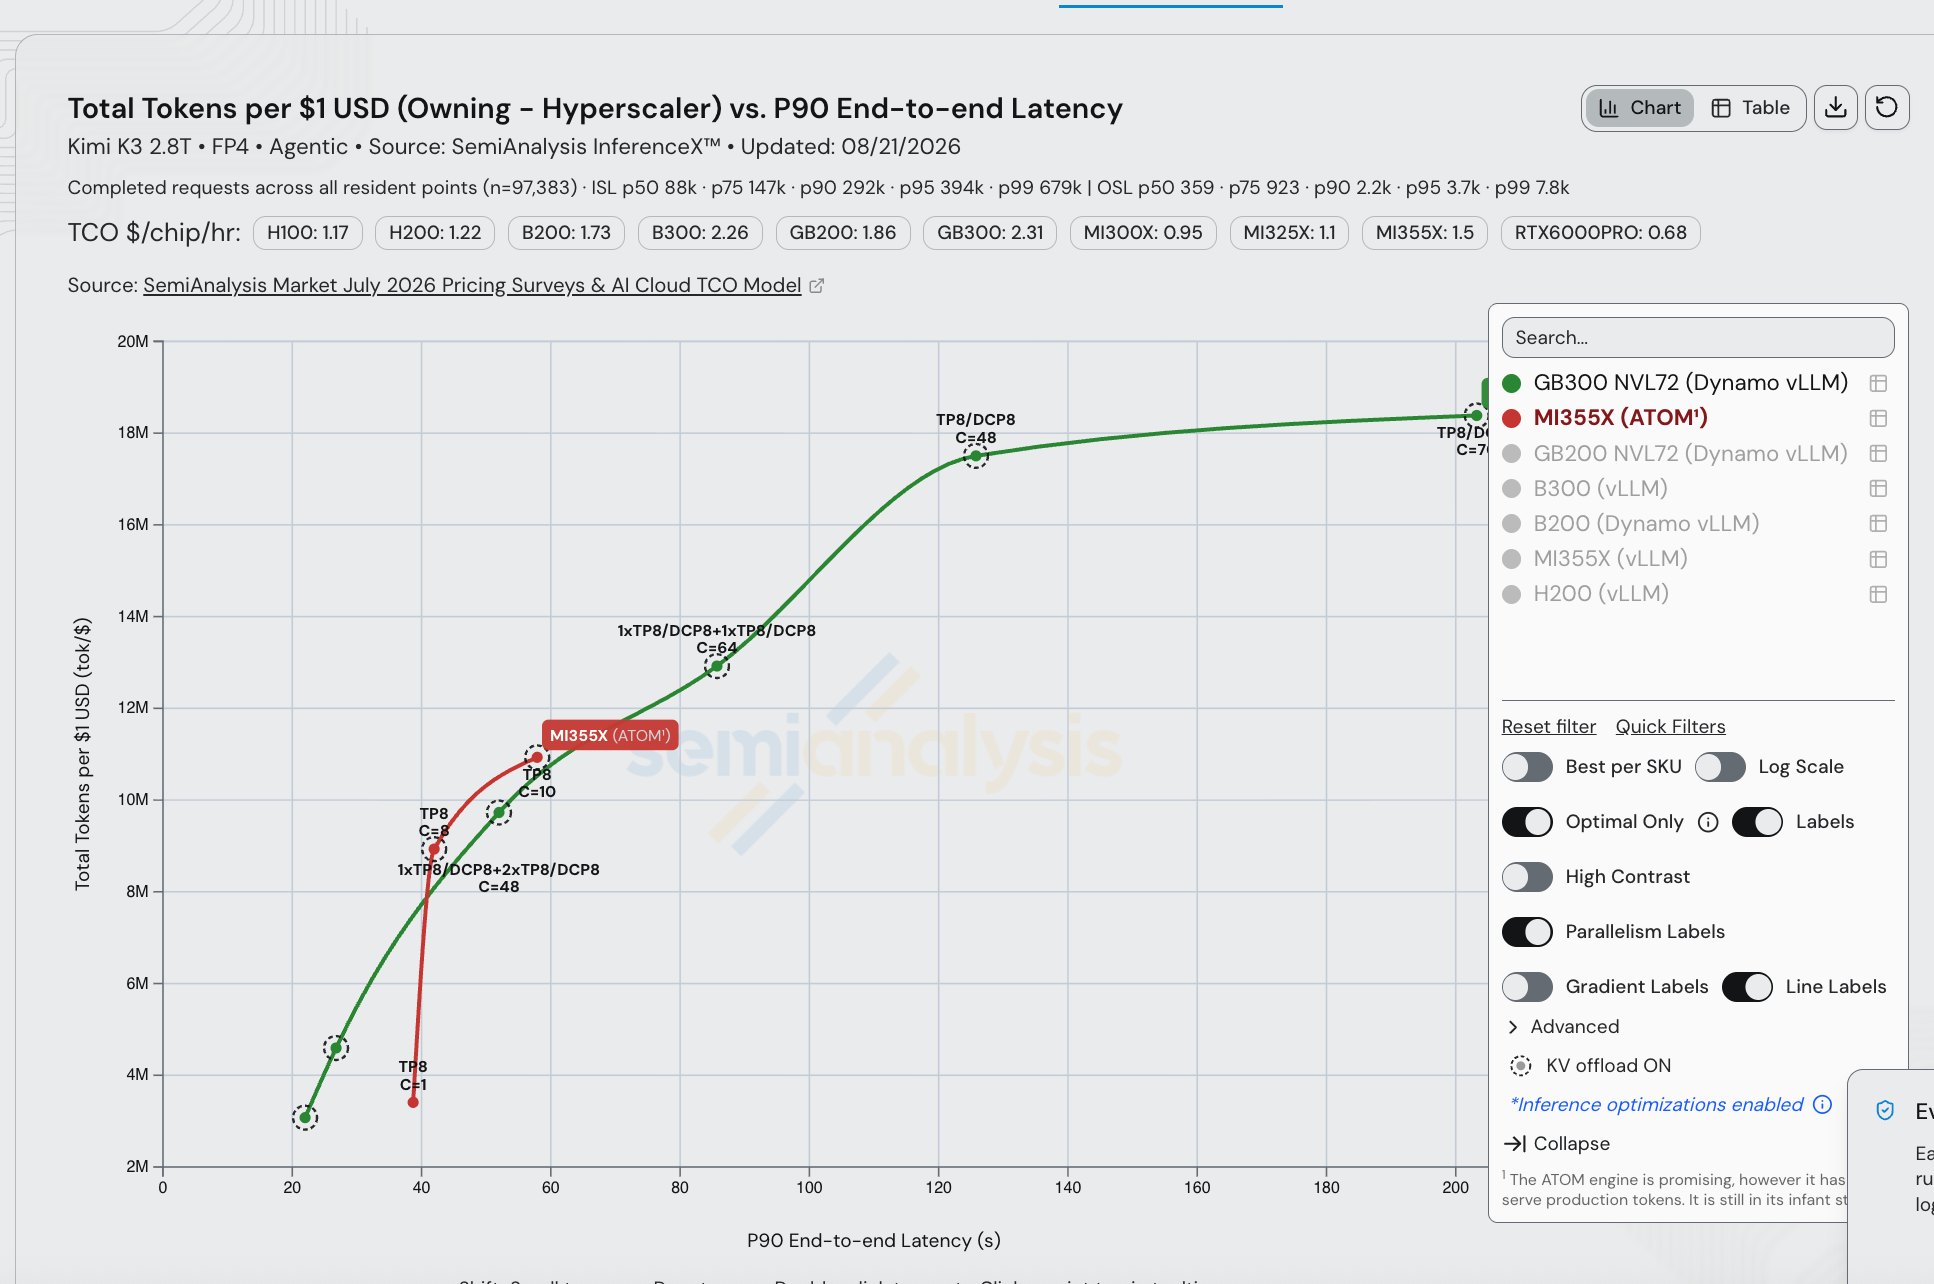Click the red TP8 C=10 data point
Screen dimensions: 1934x1284
(x=537, y=757)
